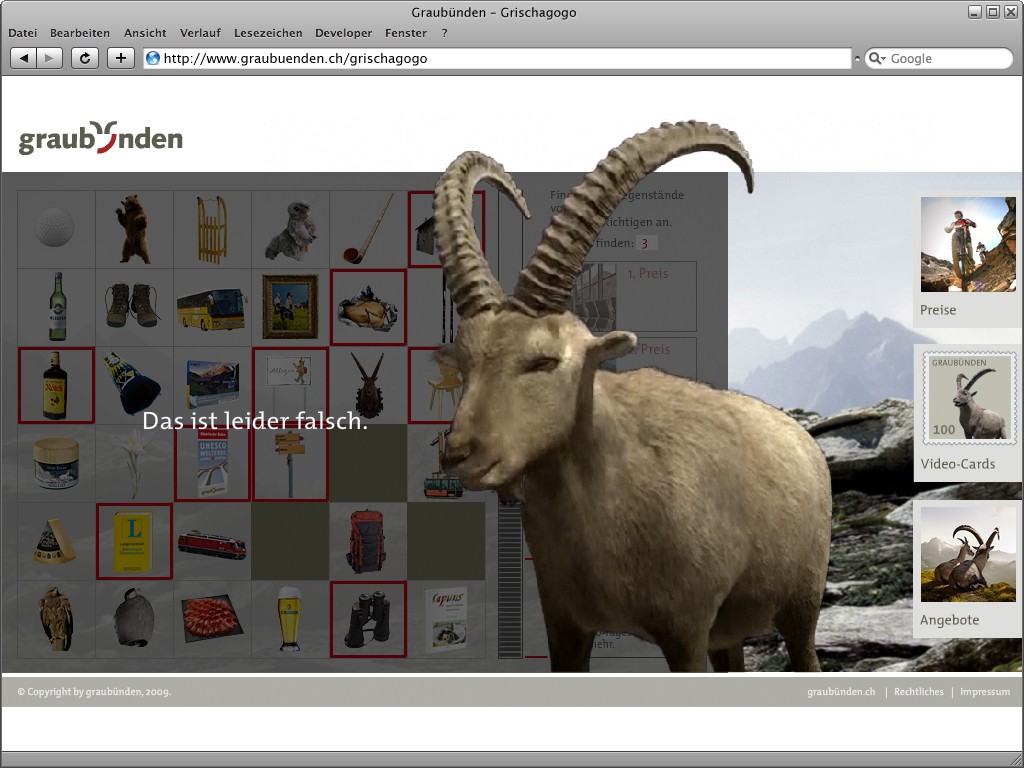The image size is (1024, 768).
Task: Open the Rechtliches footer link
Action: [919, 692]
